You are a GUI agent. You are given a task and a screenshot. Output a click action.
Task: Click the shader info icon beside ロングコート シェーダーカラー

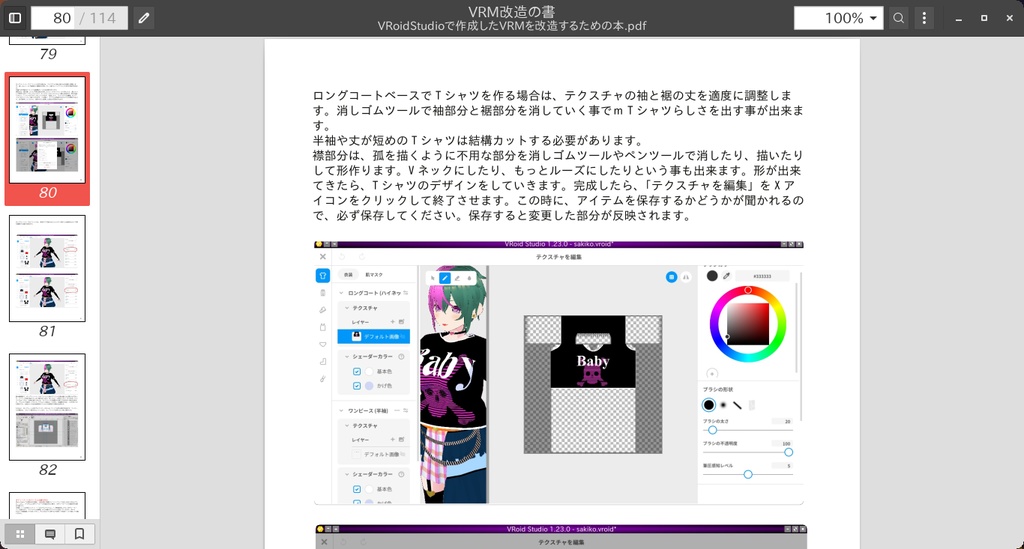pos(401,356)
